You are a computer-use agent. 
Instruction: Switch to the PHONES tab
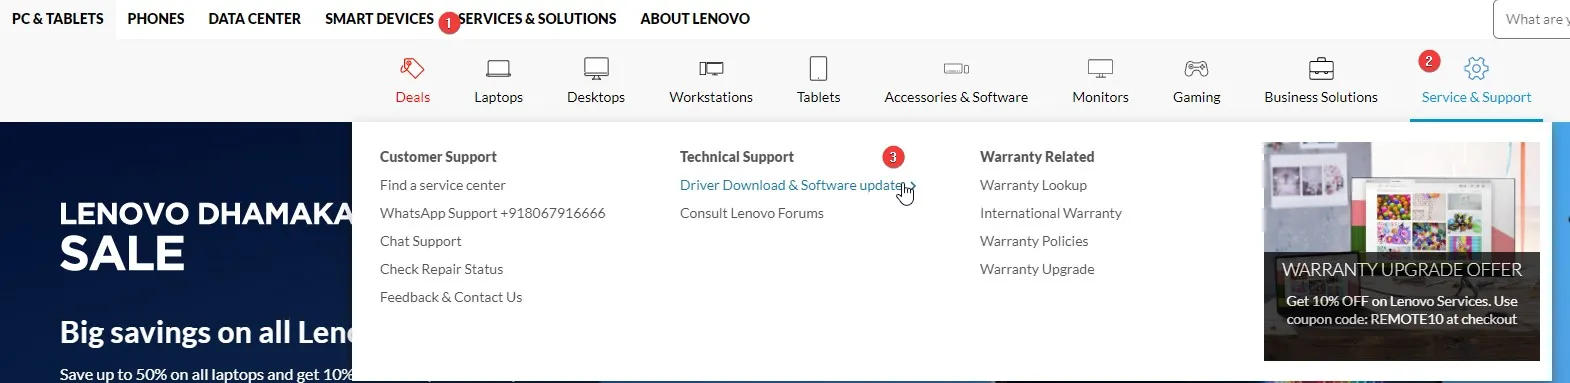pos(156,19)
